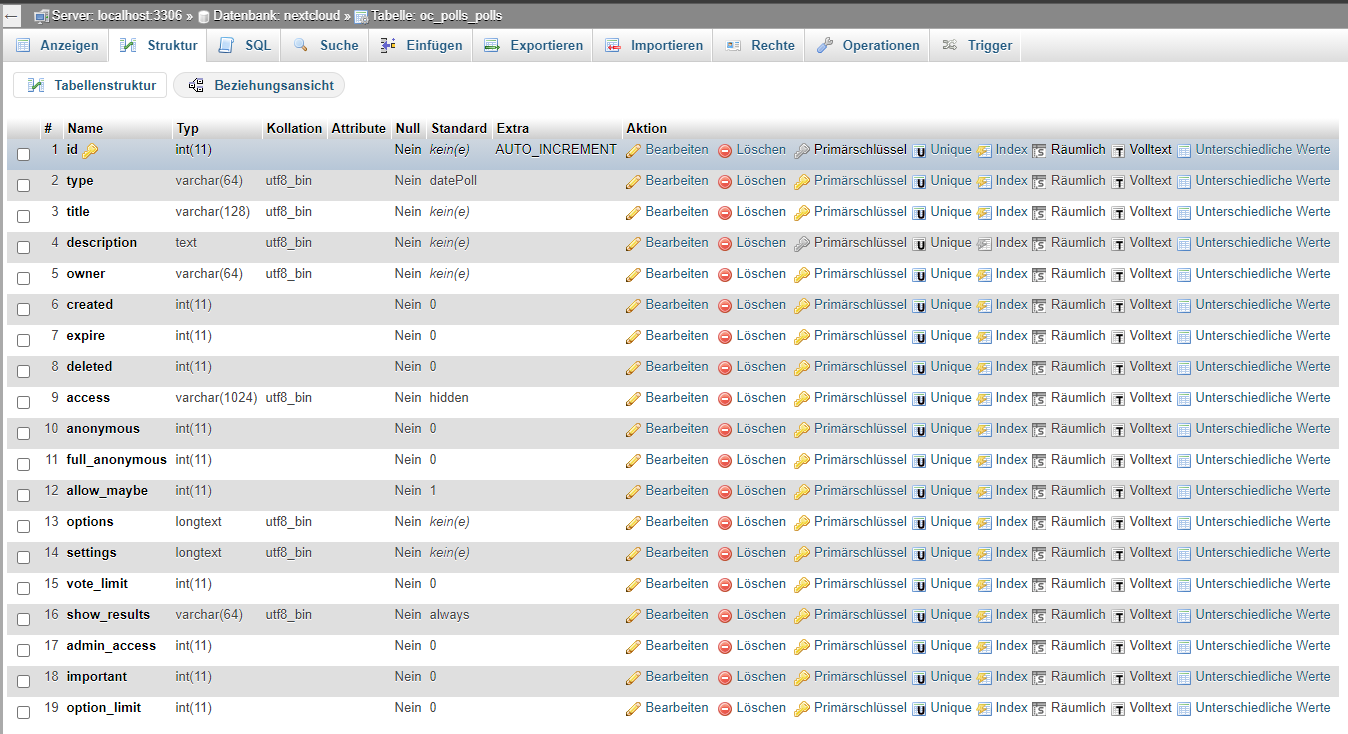Click the pencil icon for full_anonymous
1348x734 pixels.
pos(633,461)
